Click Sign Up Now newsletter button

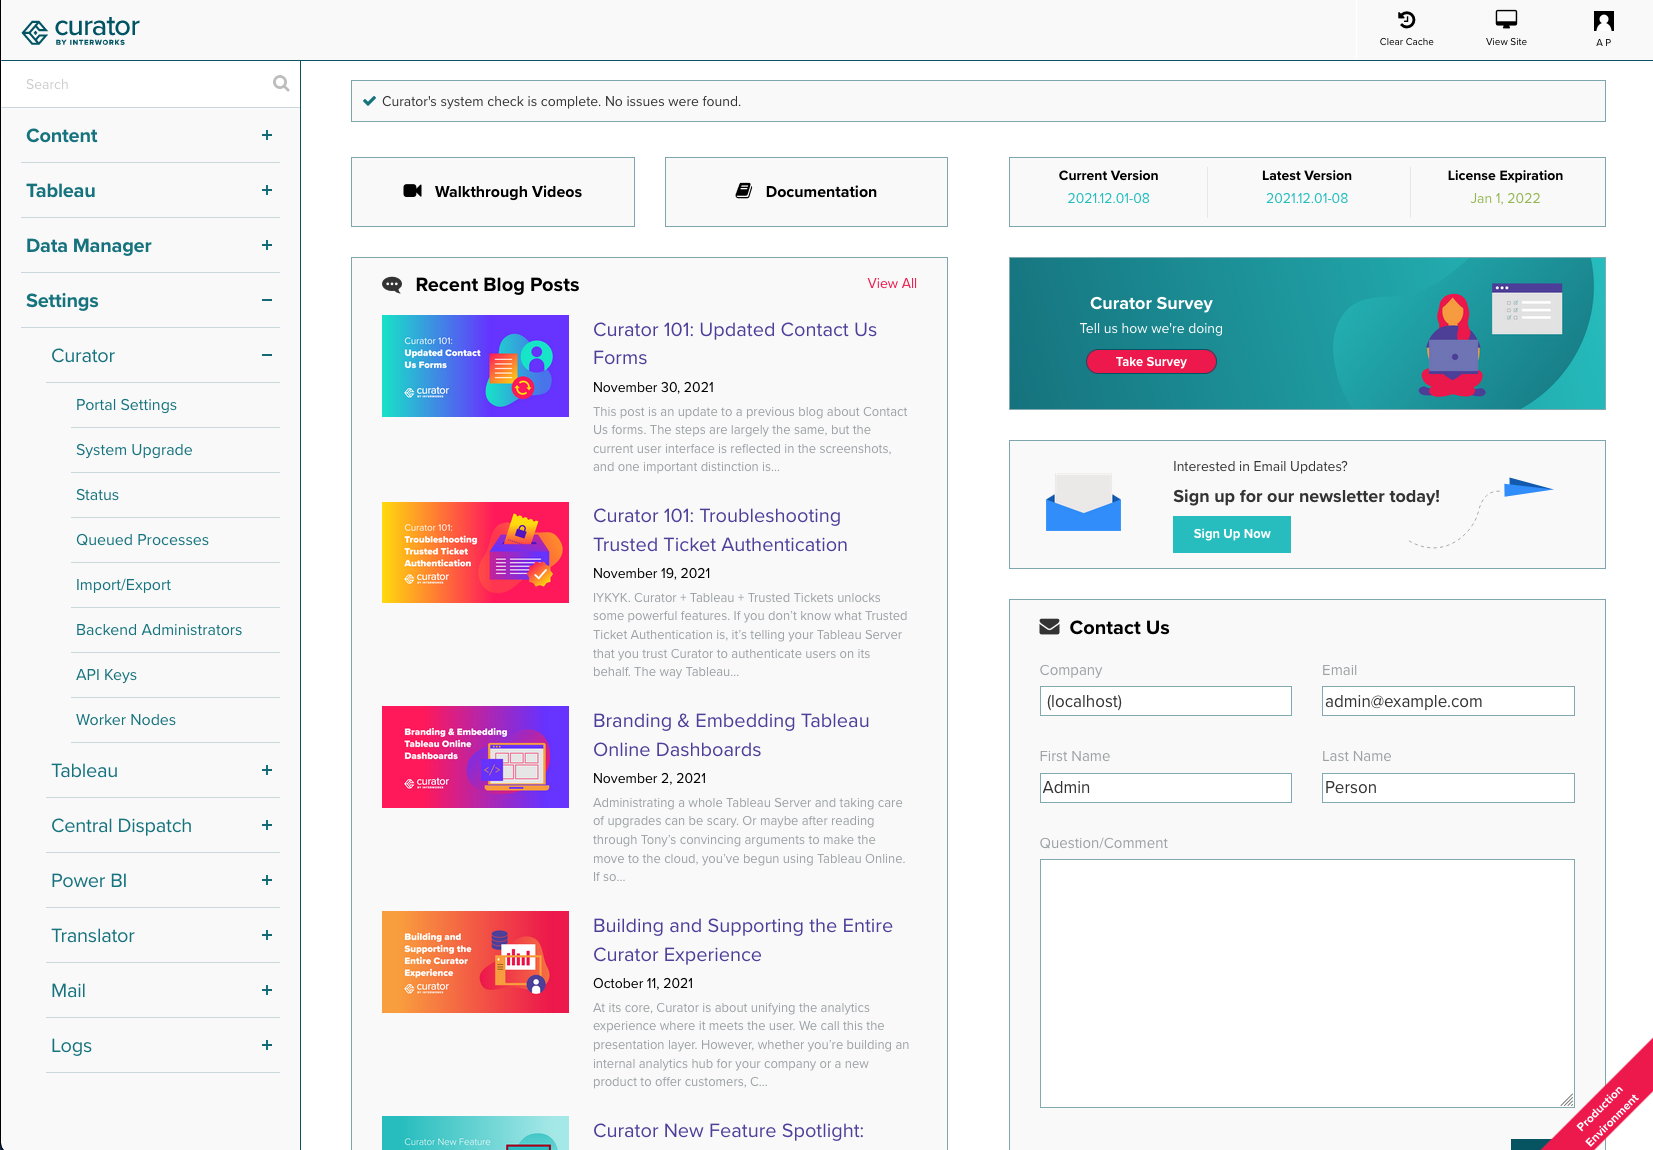(x=1232, y=534)
